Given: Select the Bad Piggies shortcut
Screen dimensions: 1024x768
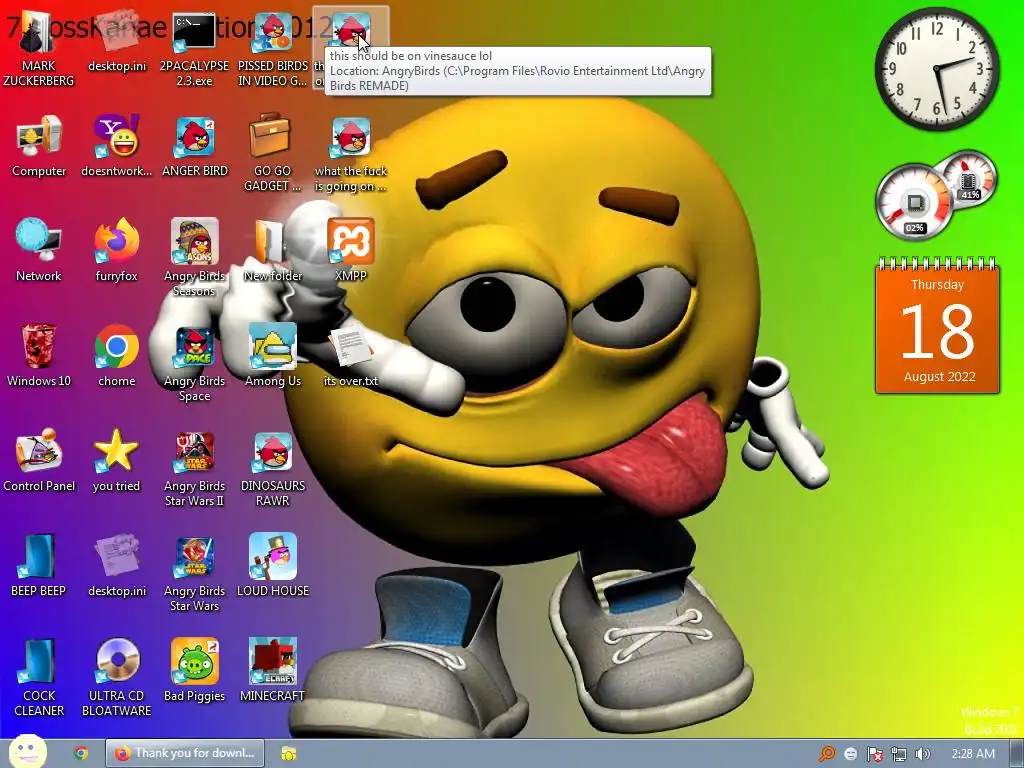Looking at the screenshot, I should pos(194,671).
